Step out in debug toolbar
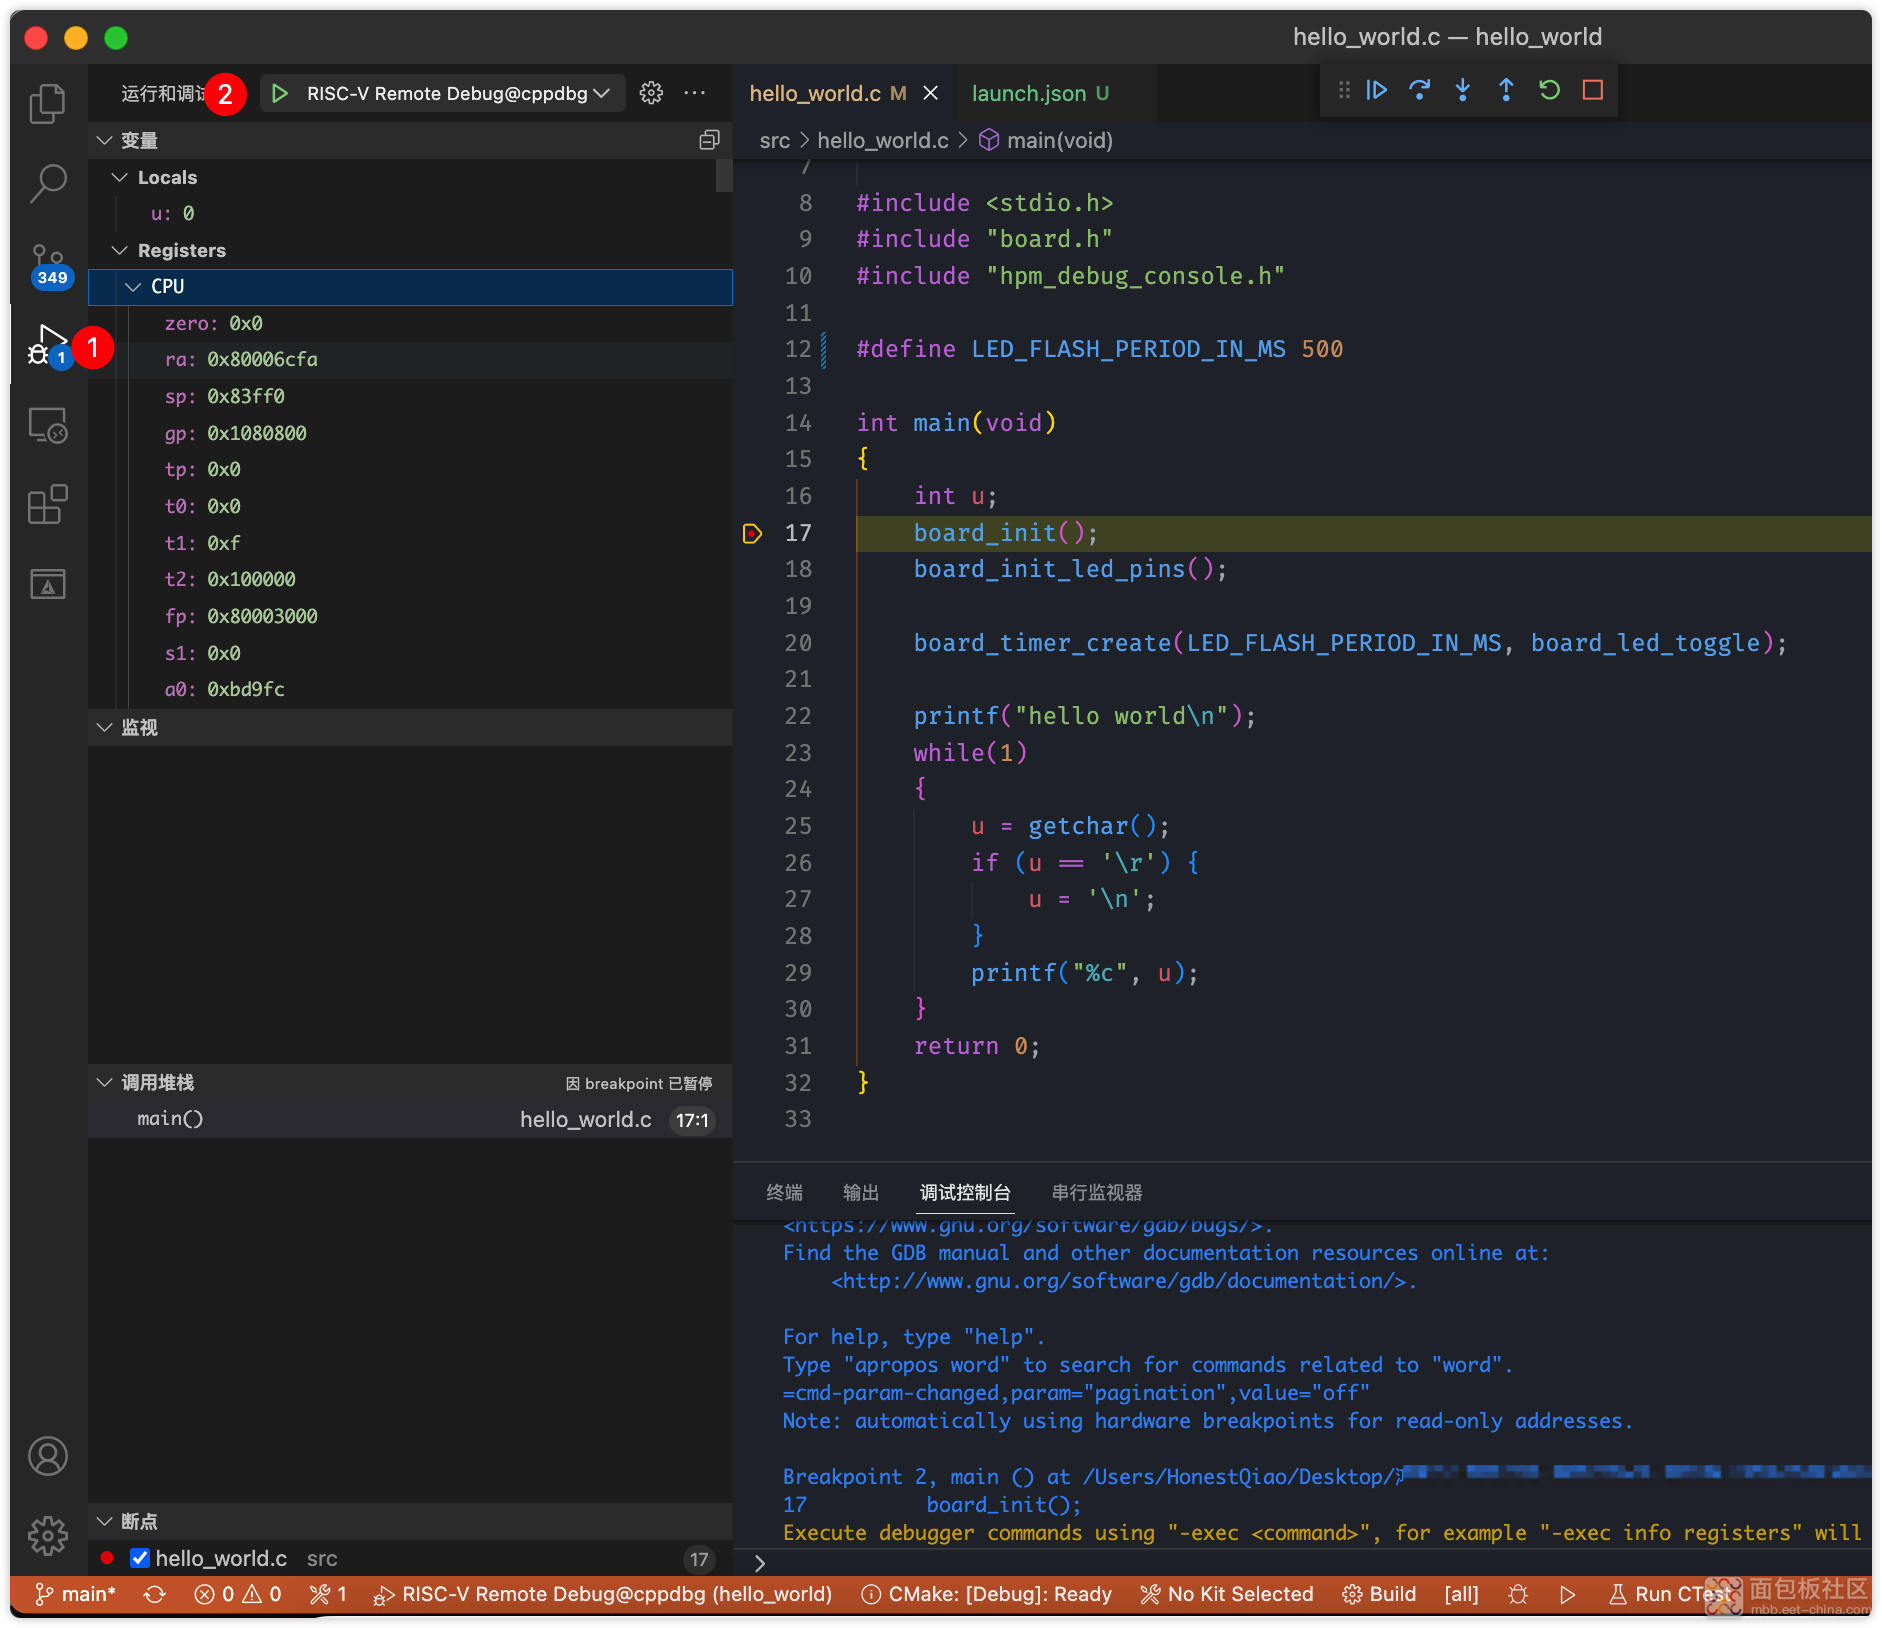 click(x=1506, y=90)
